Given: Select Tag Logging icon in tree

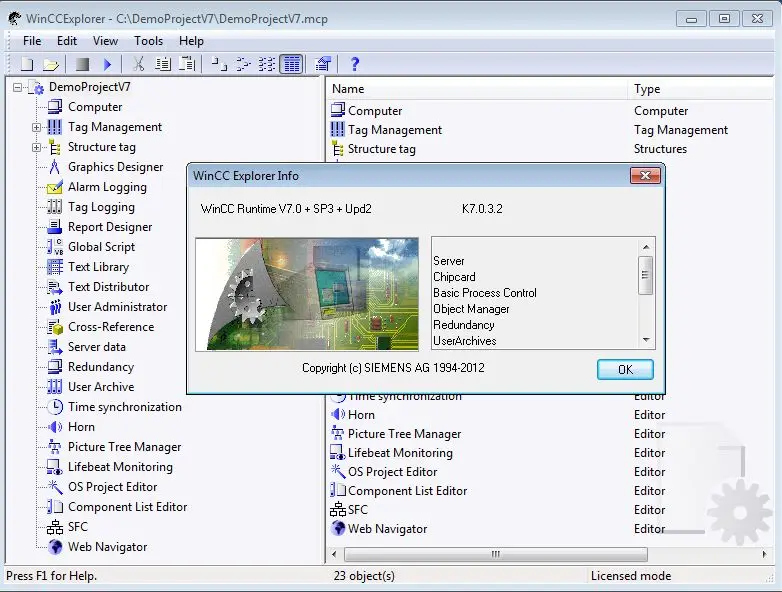Looking at the screenshot, I should click(x=54, y=207).
